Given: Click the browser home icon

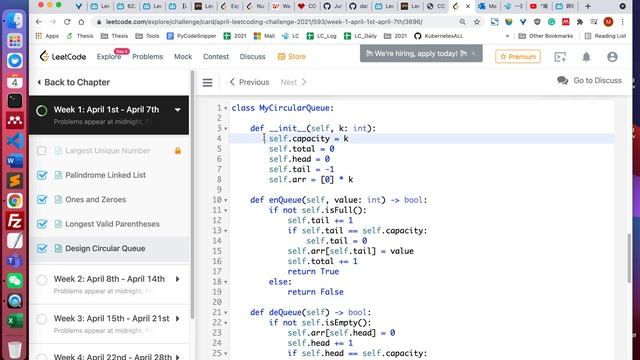Looking at the screenshot, I should tap(81, 22).
